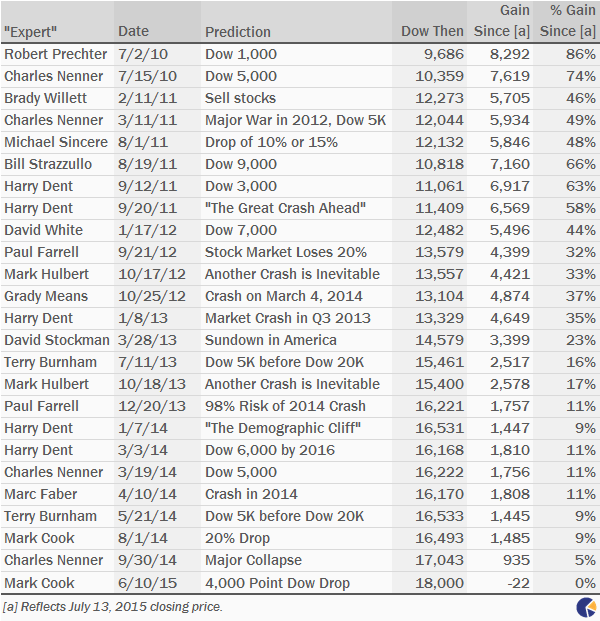600x621 pixels.
Task: Select the David Stockman name cell
Action: 57,340
